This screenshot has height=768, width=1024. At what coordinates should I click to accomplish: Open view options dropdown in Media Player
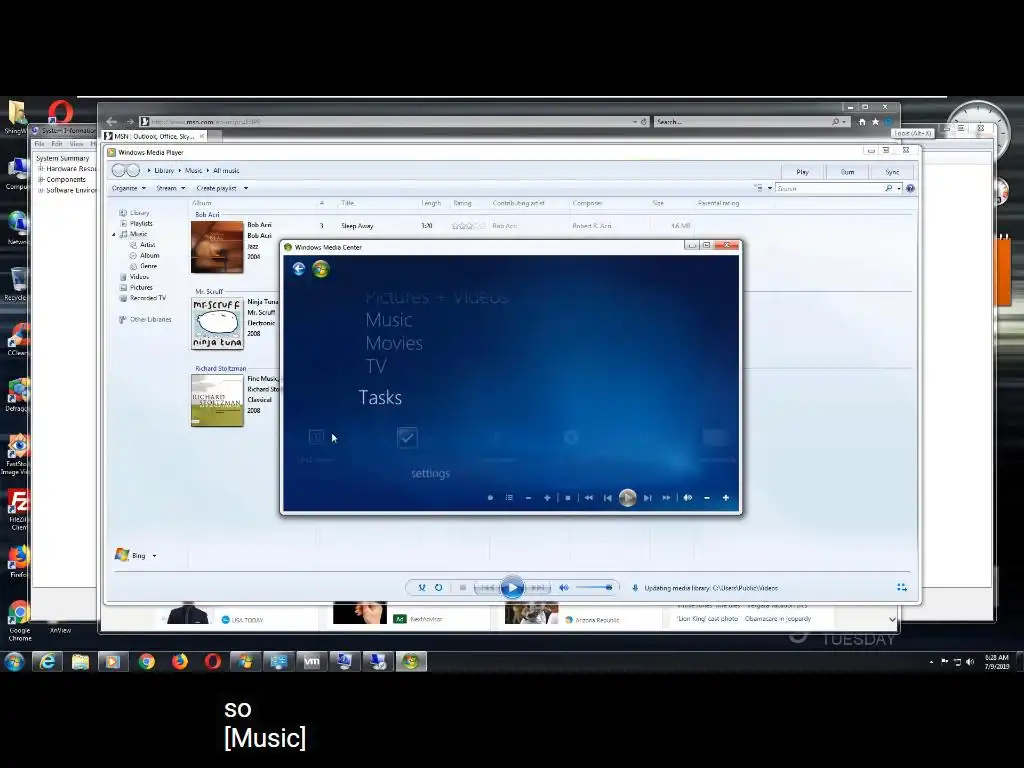tap(770, 188)
